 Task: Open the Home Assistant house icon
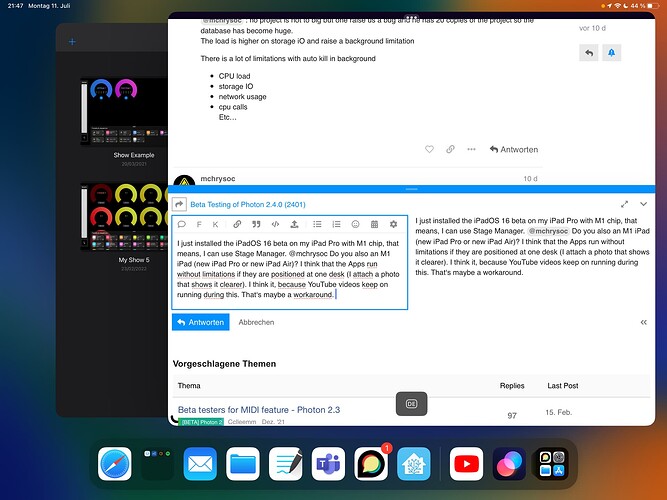(x=413, y=463)
